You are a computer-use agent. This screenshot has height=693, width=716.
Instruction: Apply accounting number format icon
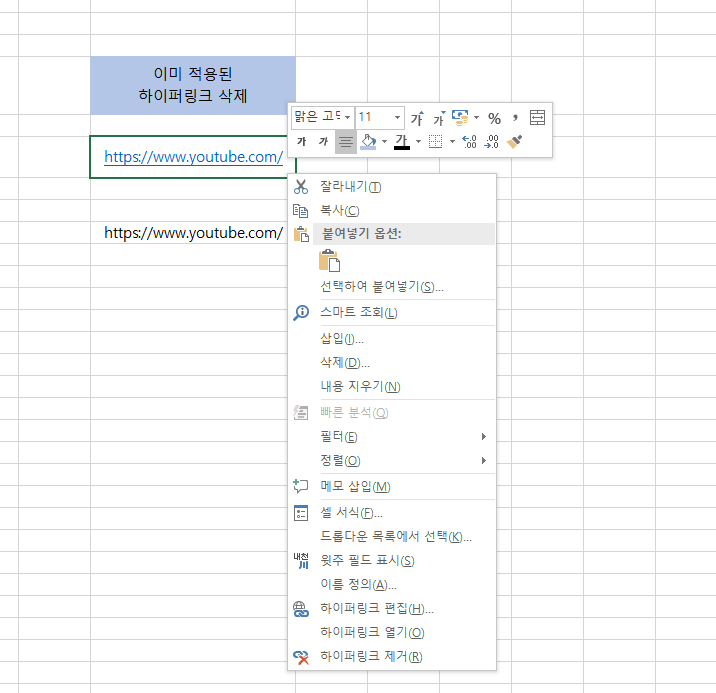coord(460,118)
